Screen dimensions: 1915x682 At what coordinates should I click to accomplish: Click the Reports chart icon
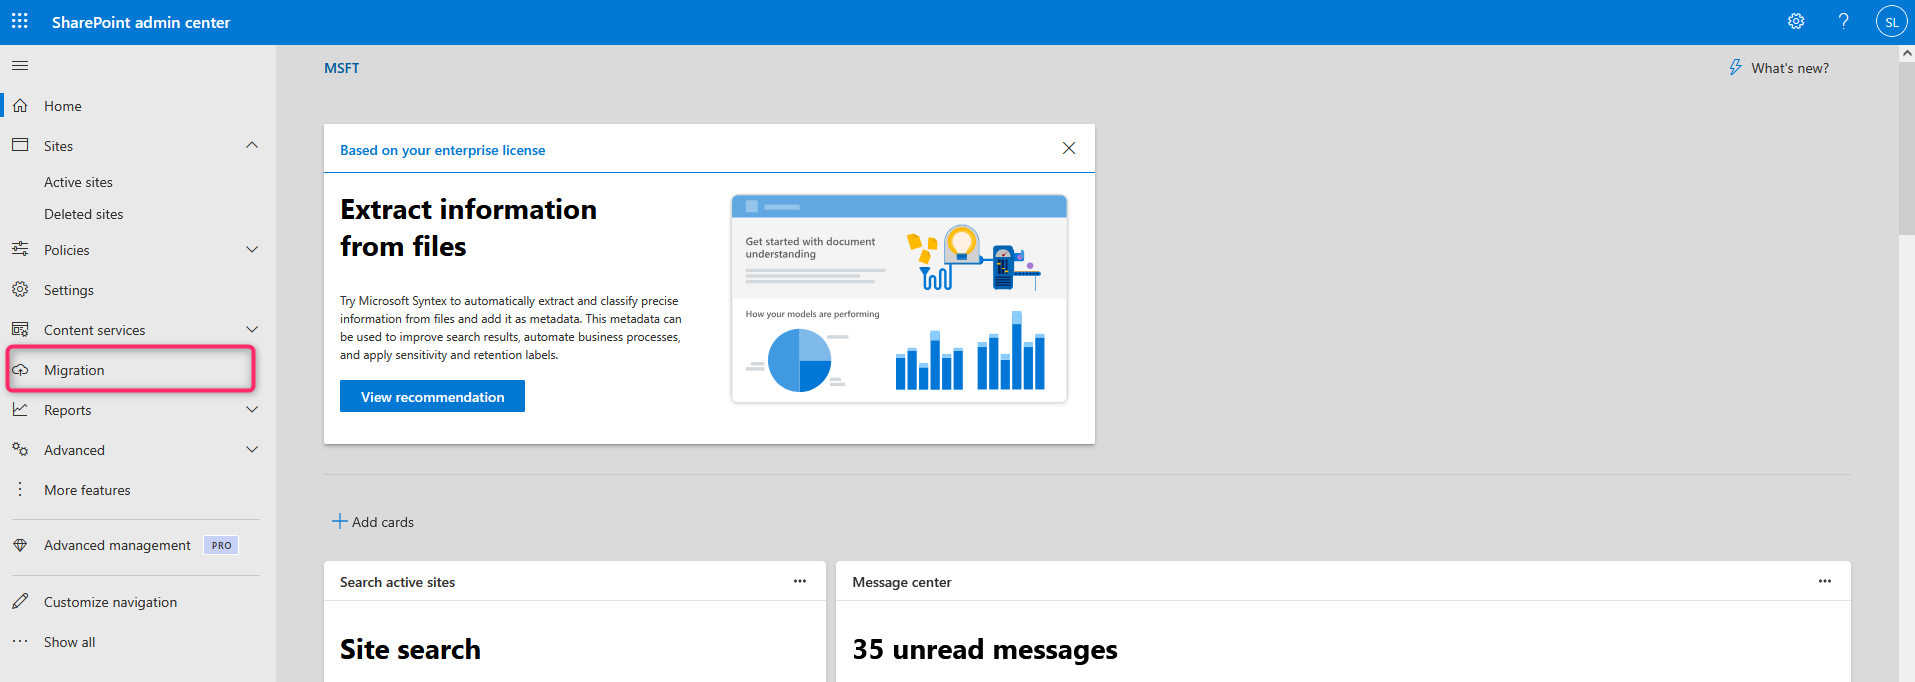point(20,409)
